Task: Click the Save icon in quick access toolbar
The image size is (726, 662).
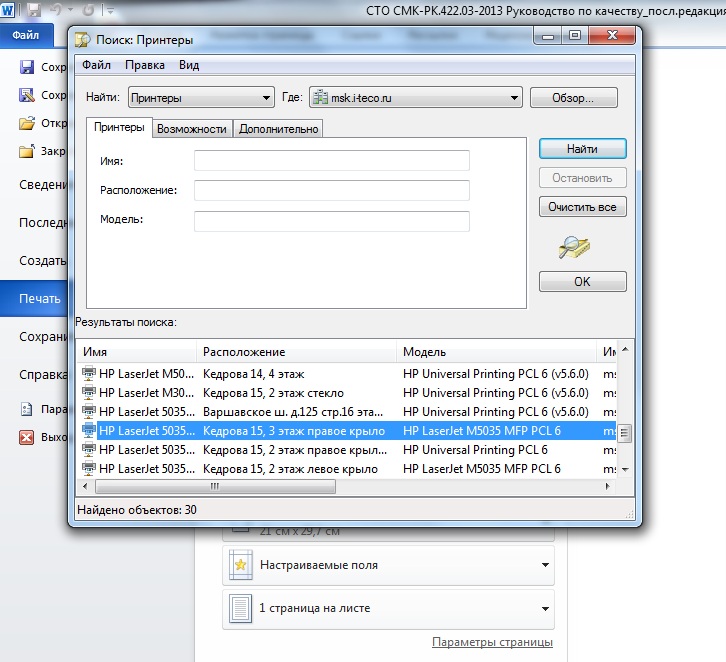Action: (33, 10)
